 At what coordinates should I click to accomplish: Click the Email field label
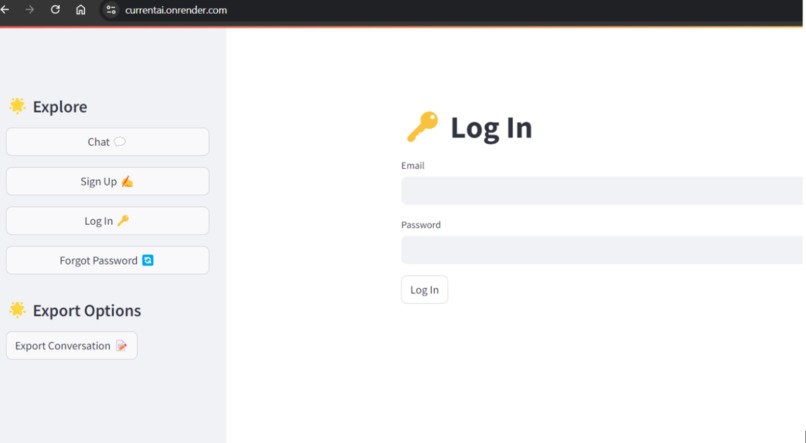tap(413, 165)
